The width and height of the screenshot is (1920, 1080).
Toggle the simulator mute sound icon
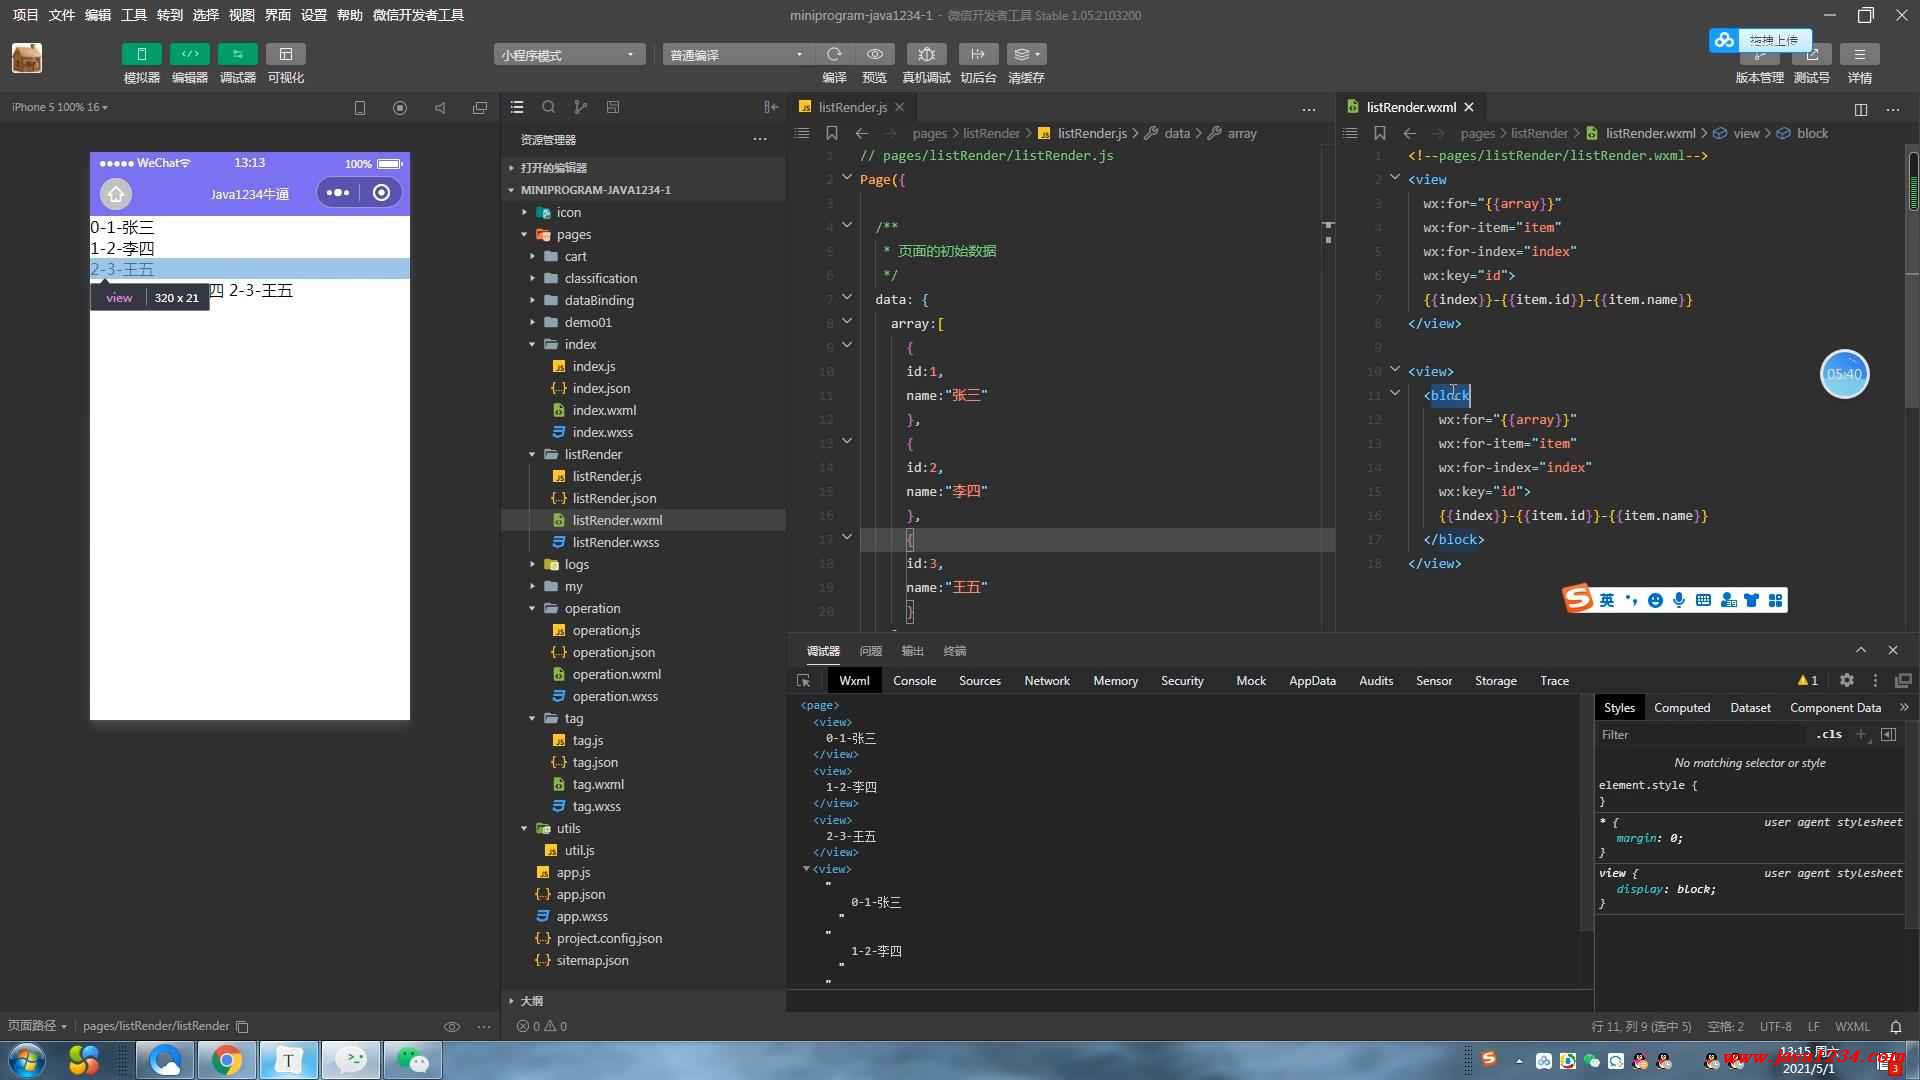[x=440, y=108]
